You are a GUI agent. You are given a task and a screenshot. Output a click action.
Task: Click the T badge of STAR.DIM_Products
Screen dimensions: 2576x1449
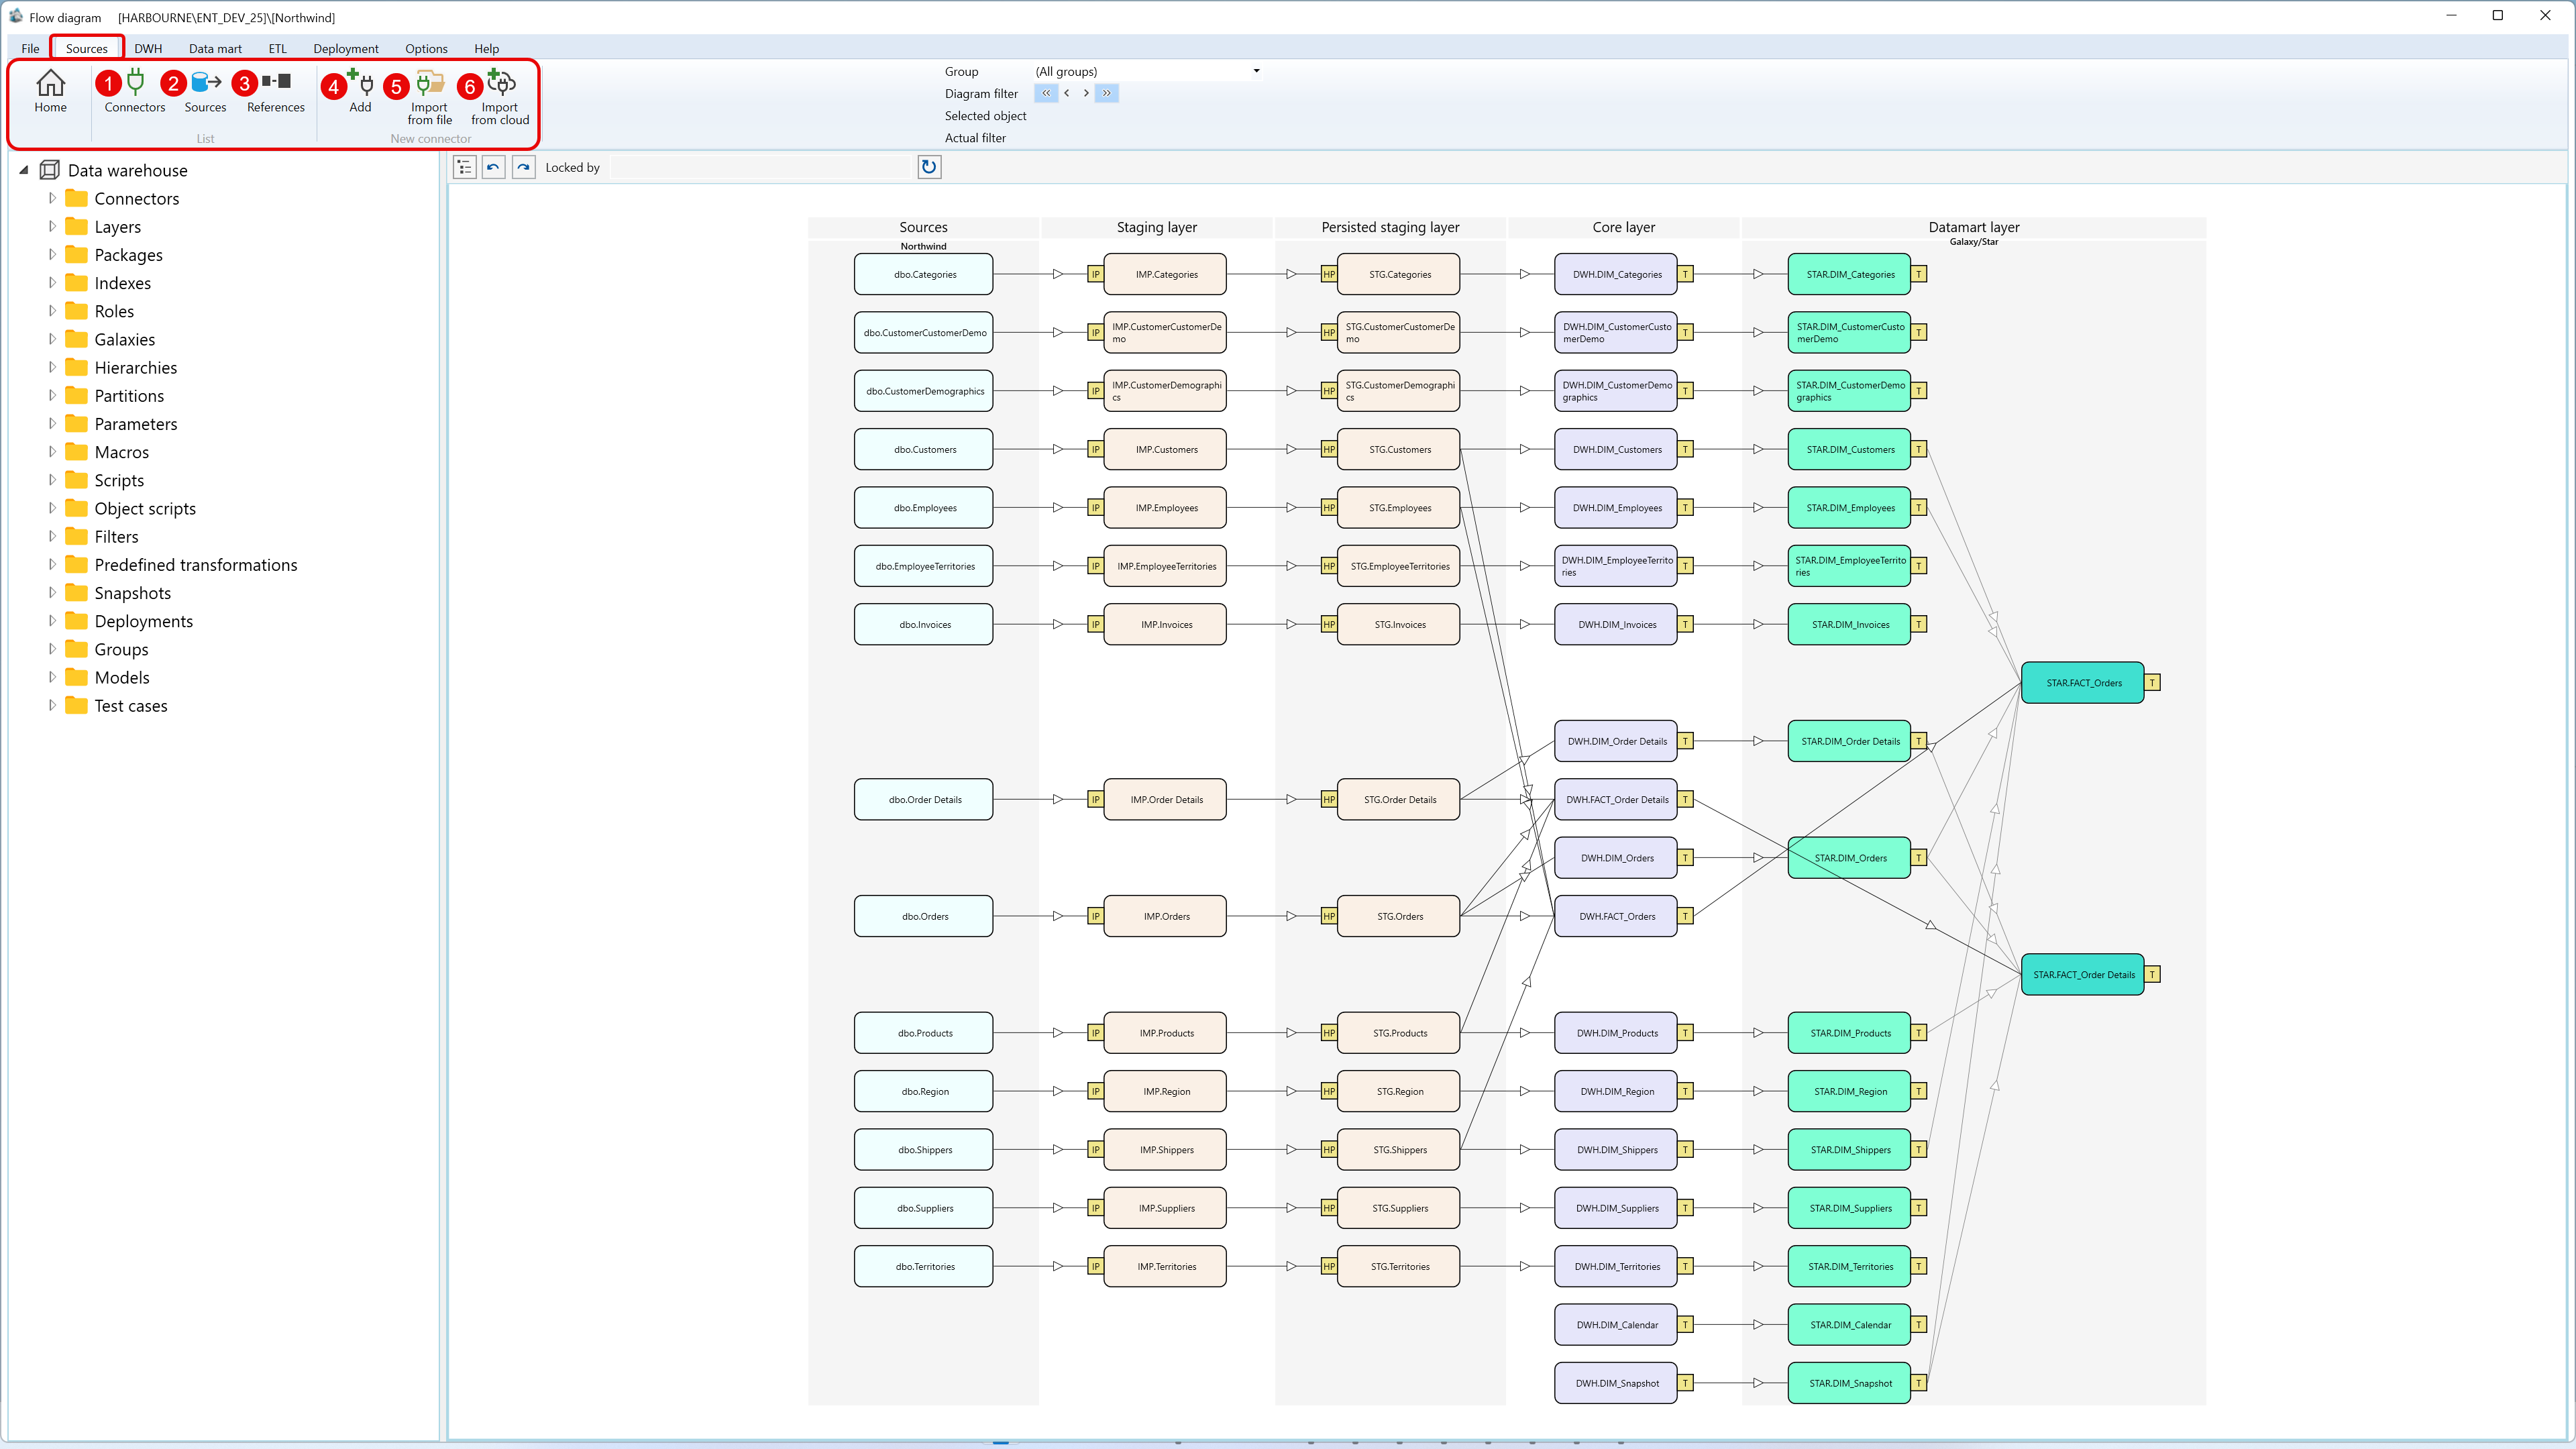tap(1919, 1033)
